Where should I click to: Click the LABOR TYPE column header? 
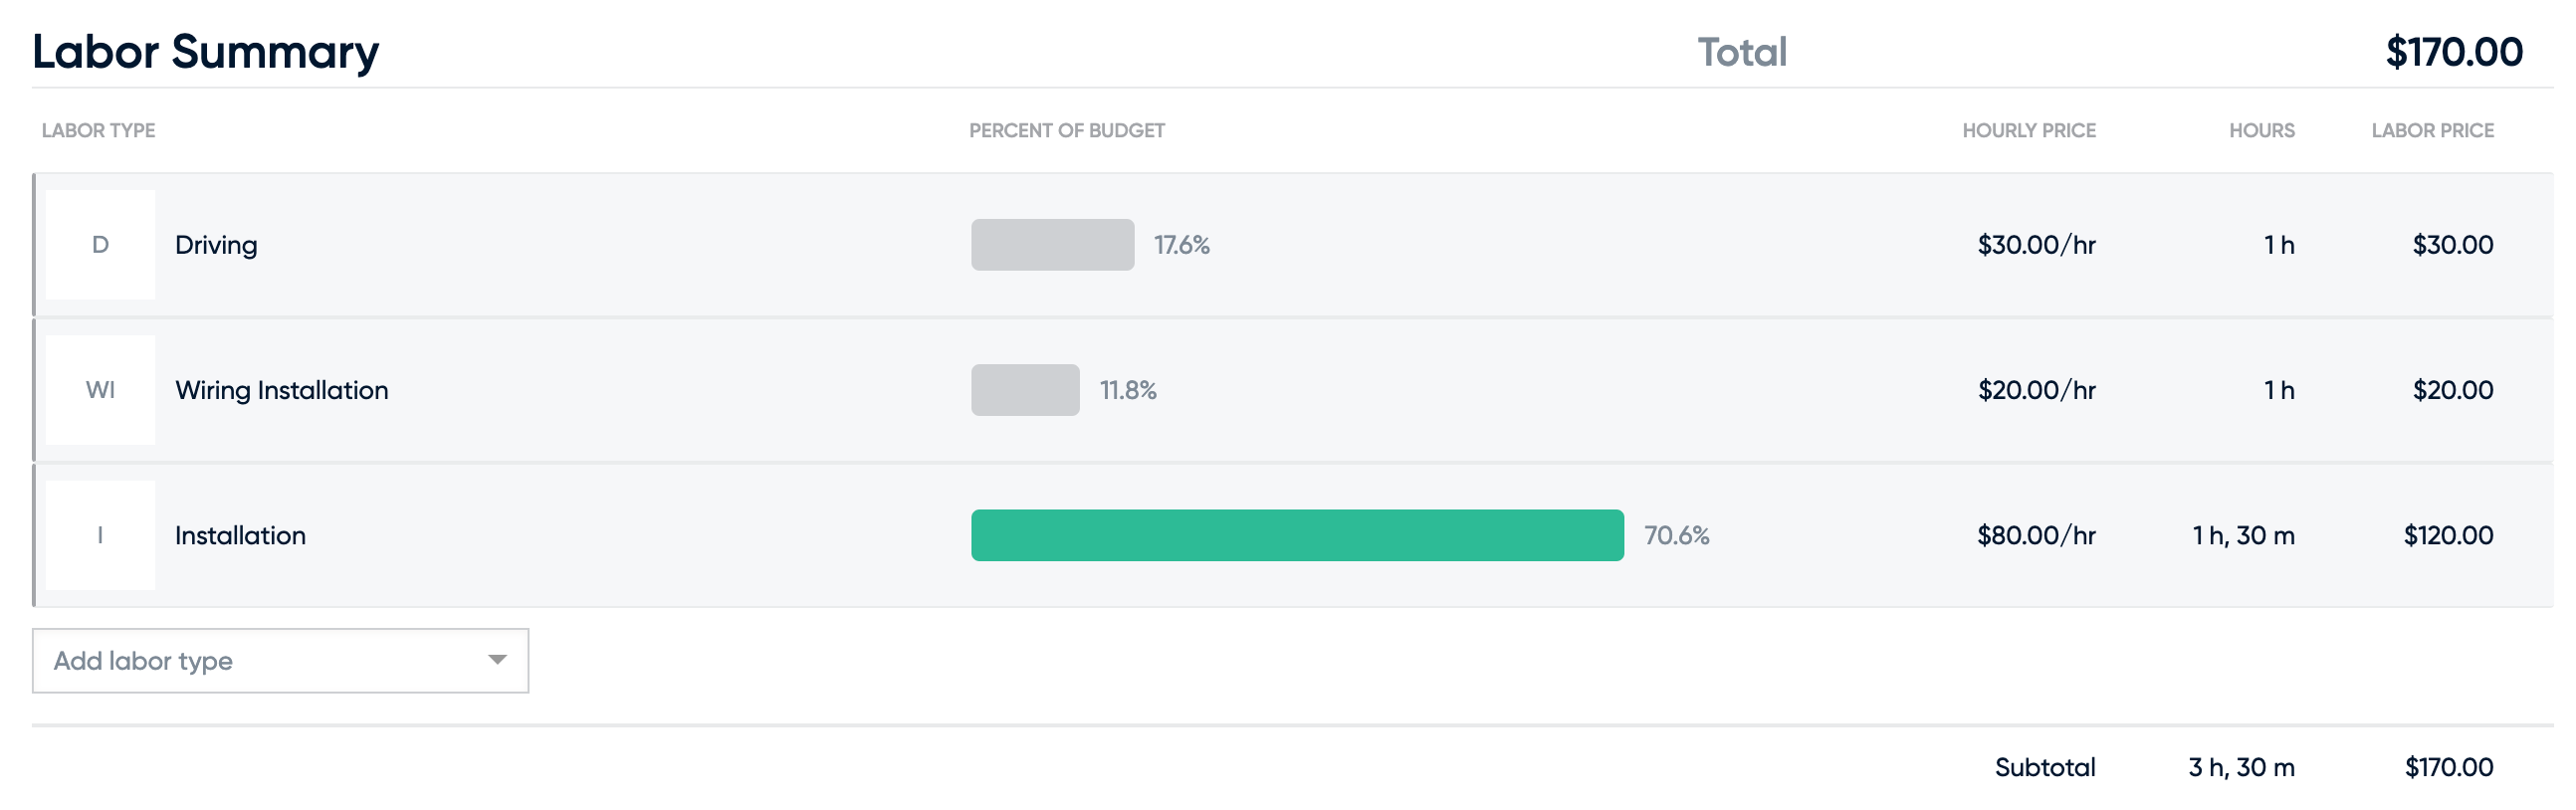click(x=98, y=130)
